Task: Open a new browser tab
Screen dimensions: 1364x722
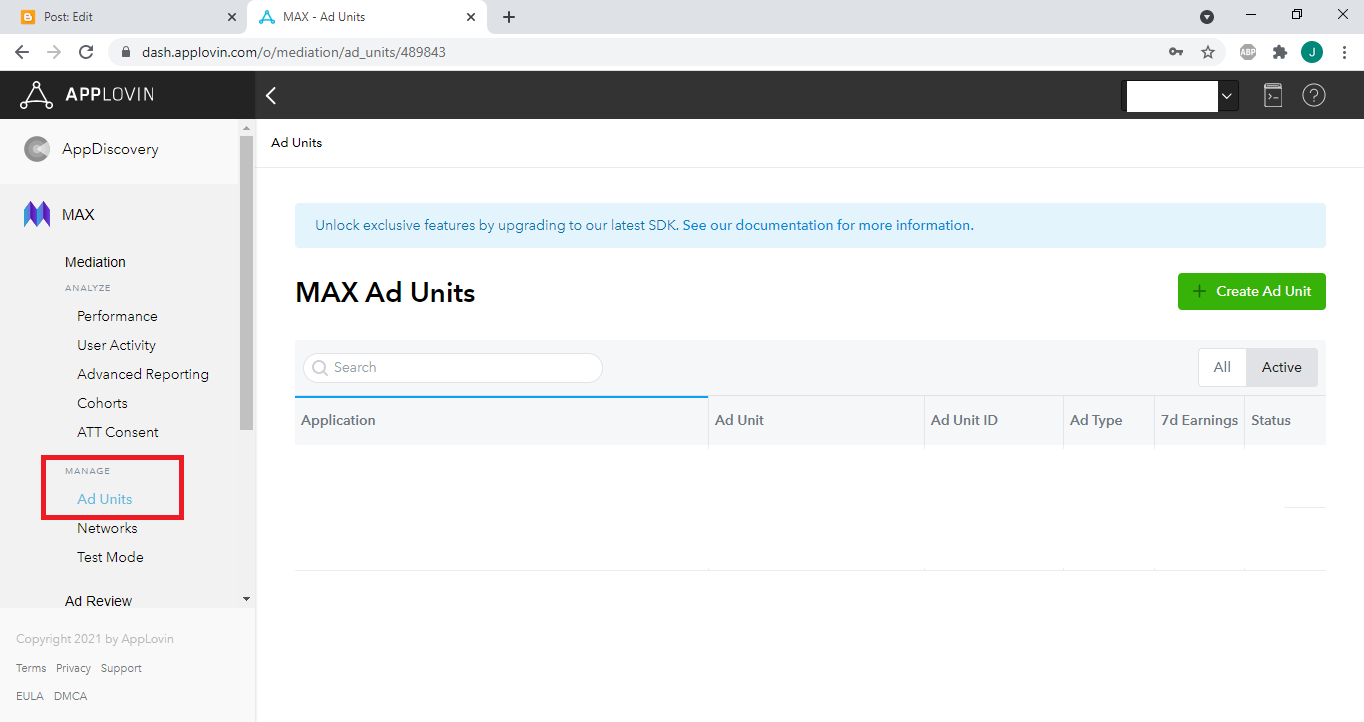Action: click(509, 17)
